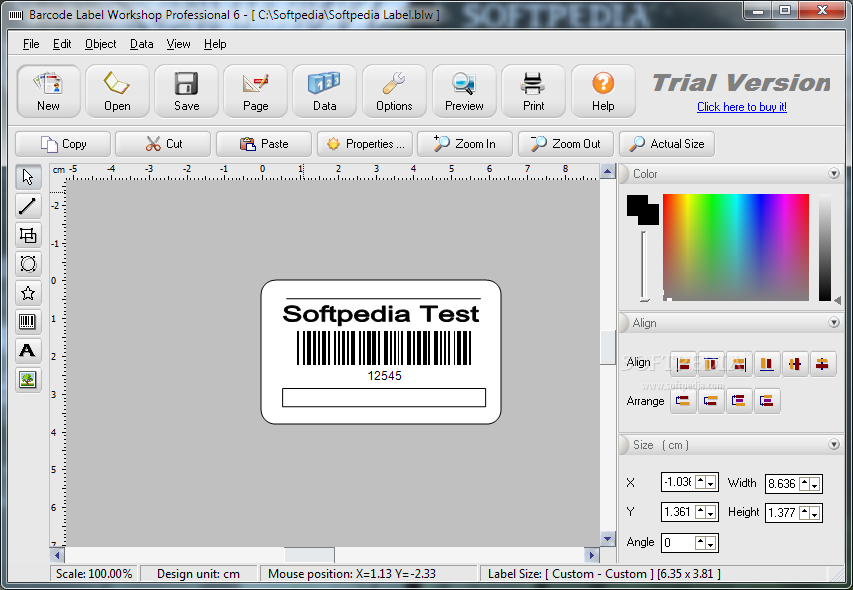Open the Data manager
The image size is (853, 590).
[324, 90]
